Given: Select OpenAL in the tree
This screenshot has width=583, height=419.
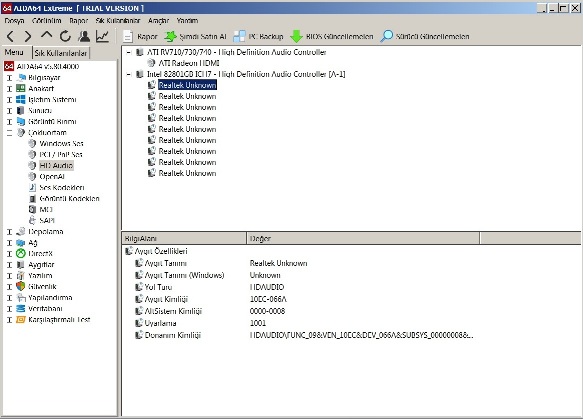Looking at the screenshot, I should (52, 177).
